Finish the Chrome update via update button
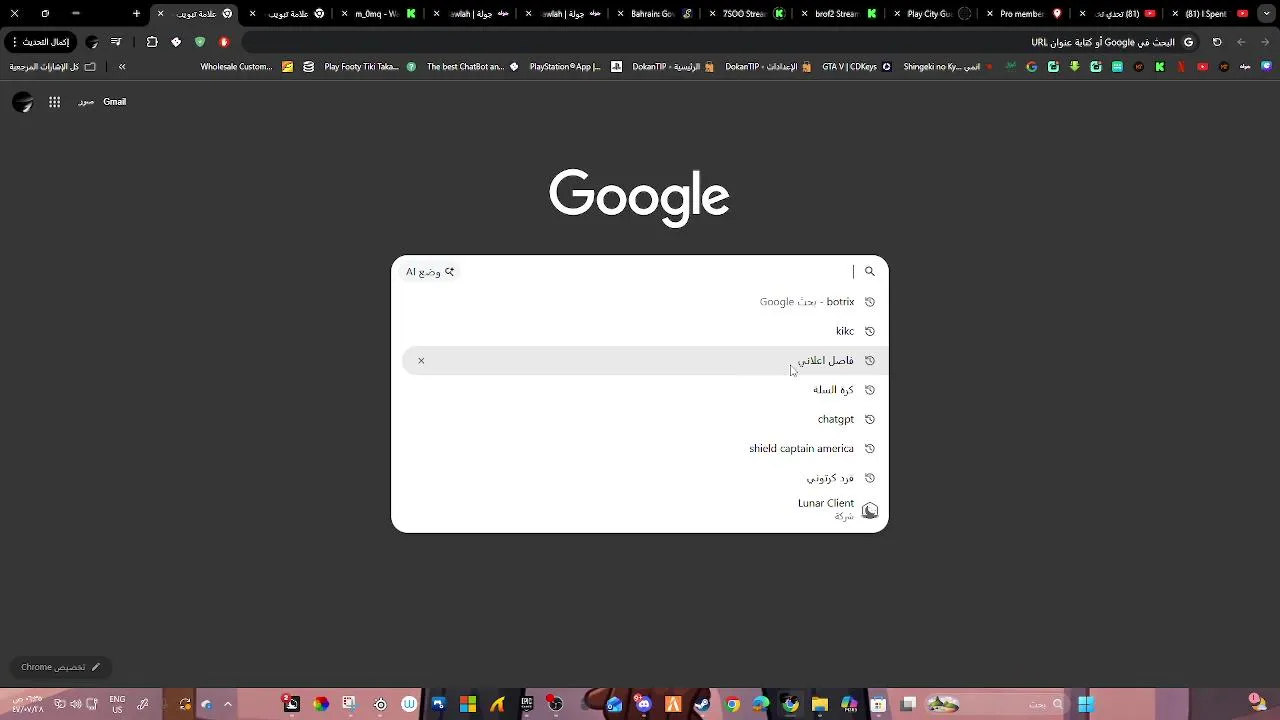The width and height of the screenshot is (1280, 720). pos(40,42)
